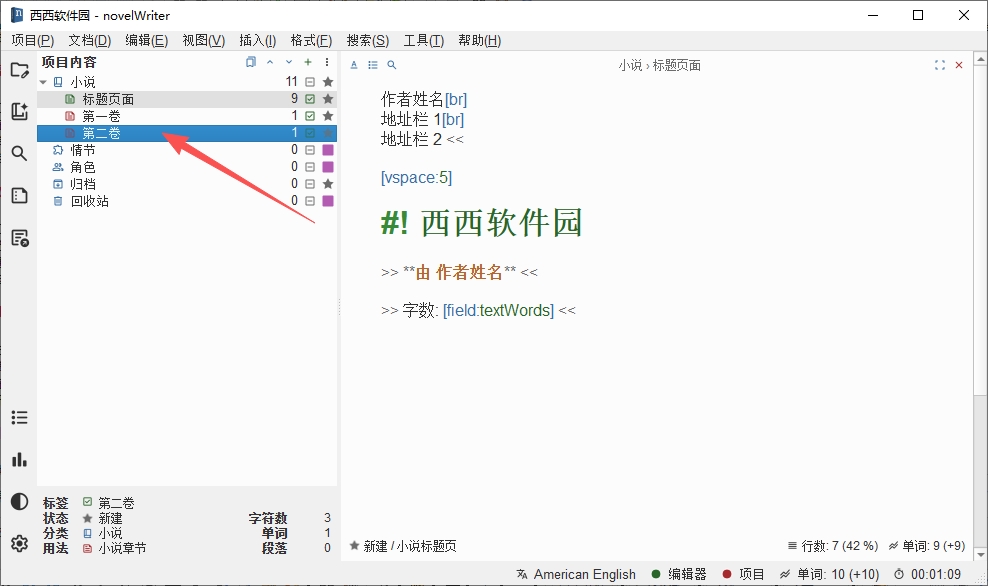This screenshot has width=988, height=586.
Task: Open the outline view sidebar icon
Action: coord(20,195)
